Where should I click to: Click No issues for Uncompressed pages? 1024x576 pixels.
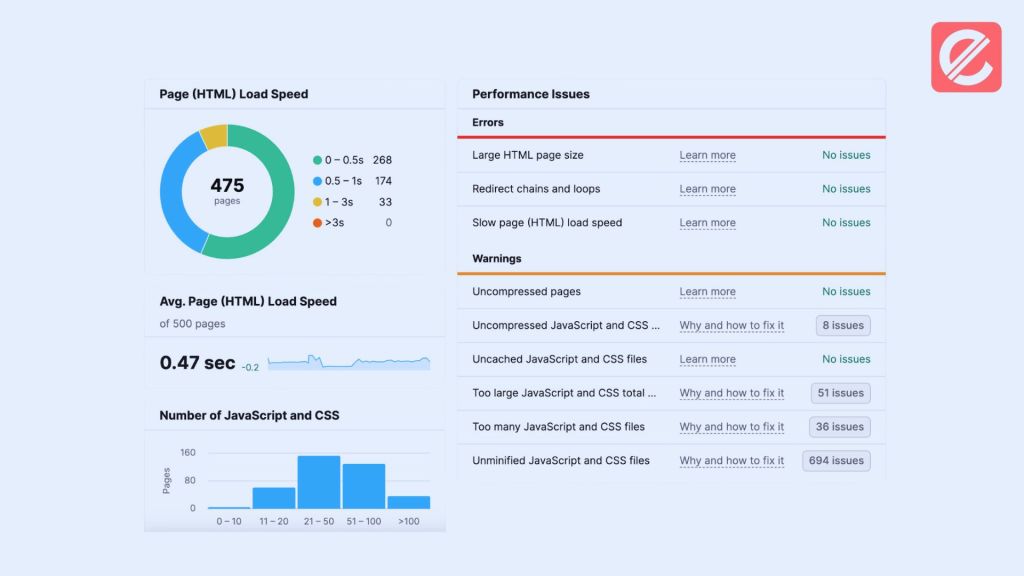pos(846,291)
